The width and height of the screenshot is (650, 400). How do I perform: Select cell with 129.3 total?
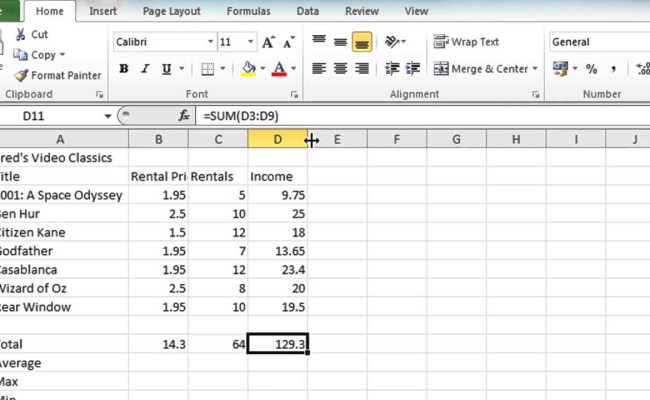point(278,344)
